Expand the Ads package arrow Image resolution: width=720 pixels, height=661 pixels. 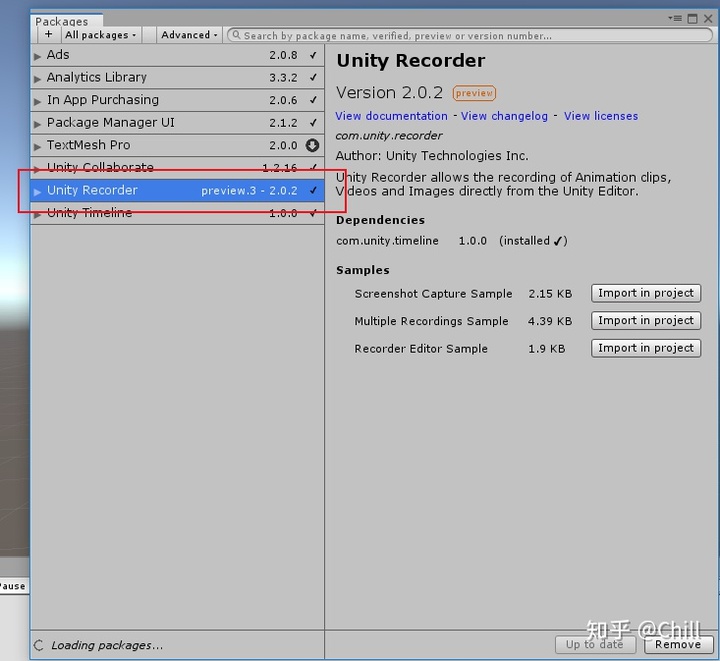tap(37, 56)
